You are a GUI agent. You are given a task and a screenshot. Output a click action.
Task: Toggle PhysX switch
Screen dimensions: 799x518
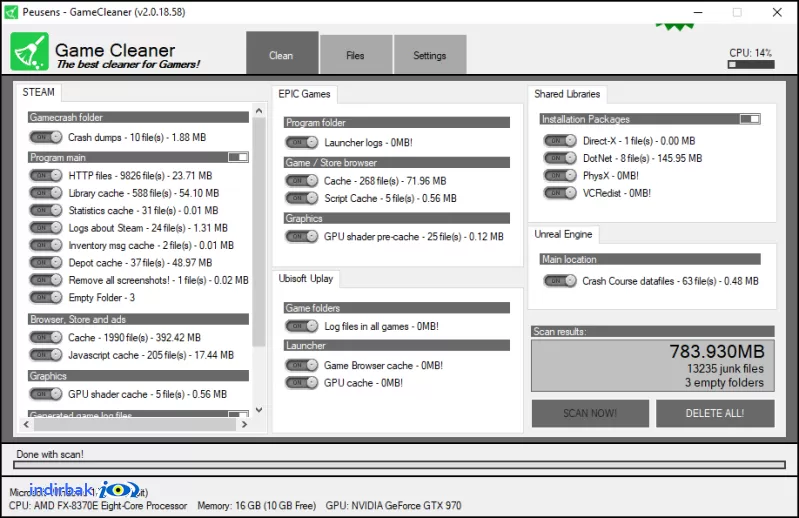[x=560, y=176]
